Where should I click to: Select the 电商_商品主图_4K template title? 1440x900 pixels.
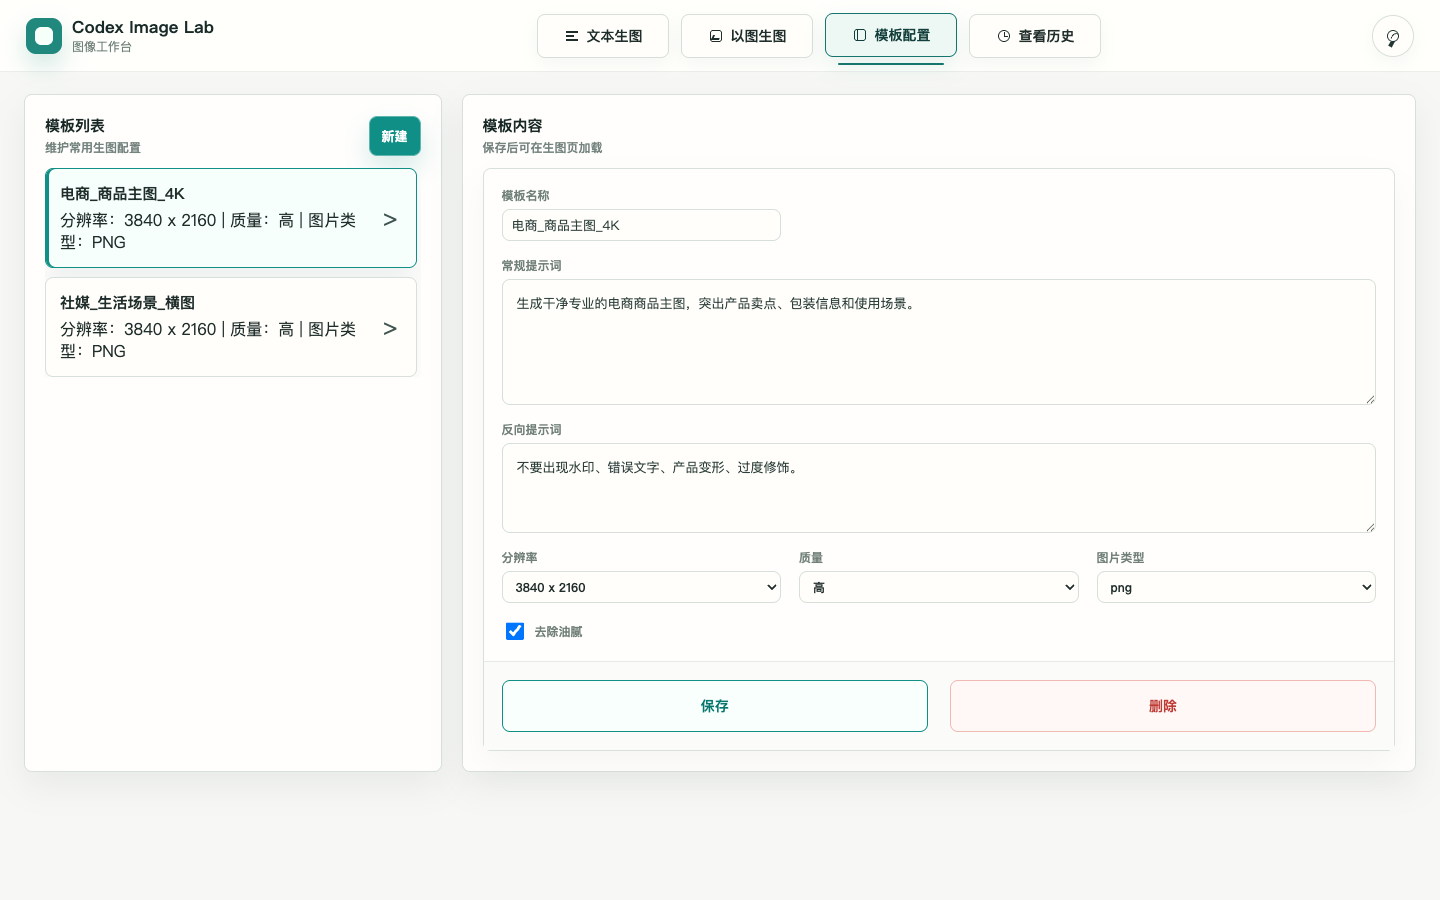tap(122, 194)
